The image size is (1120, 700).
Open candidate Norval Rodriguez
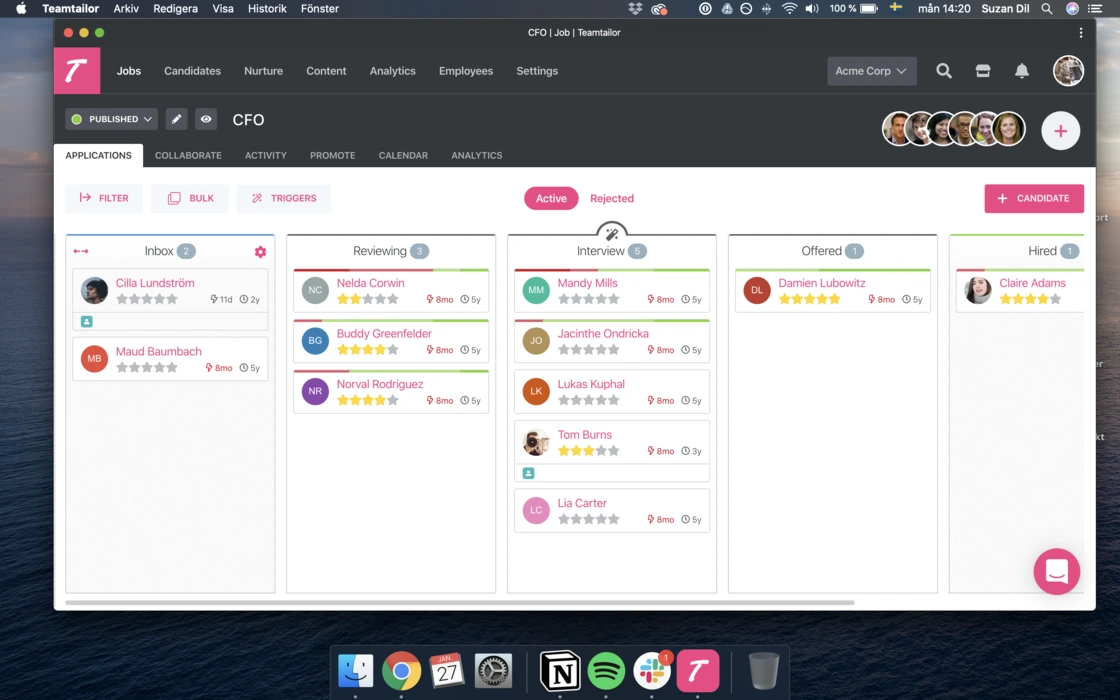[x=379, y=384]
